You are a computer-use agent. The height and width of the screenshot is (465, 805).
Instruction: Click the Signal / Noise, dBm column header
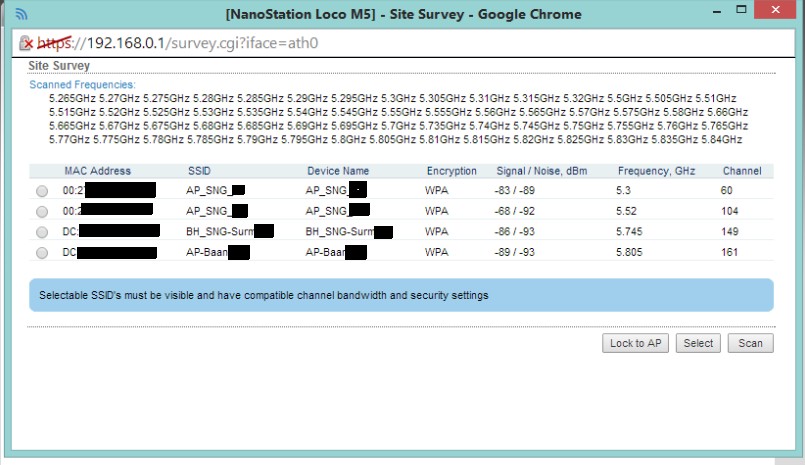542,171
